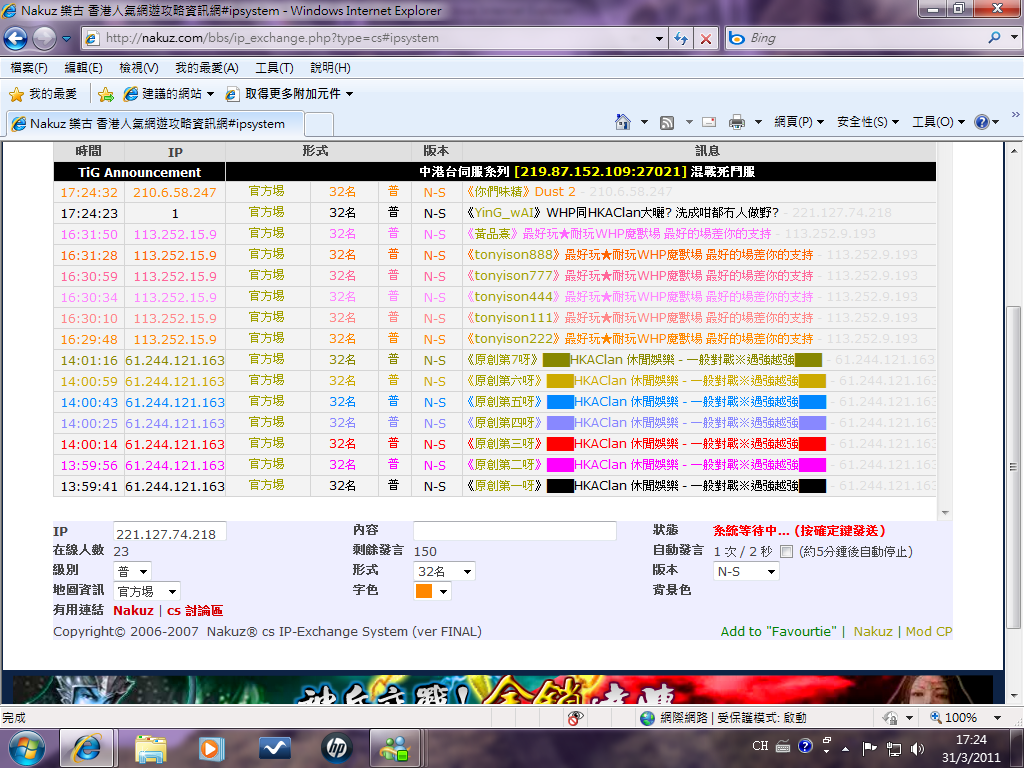
Task: Click the Mod CP link
Action: coord(929,632)
